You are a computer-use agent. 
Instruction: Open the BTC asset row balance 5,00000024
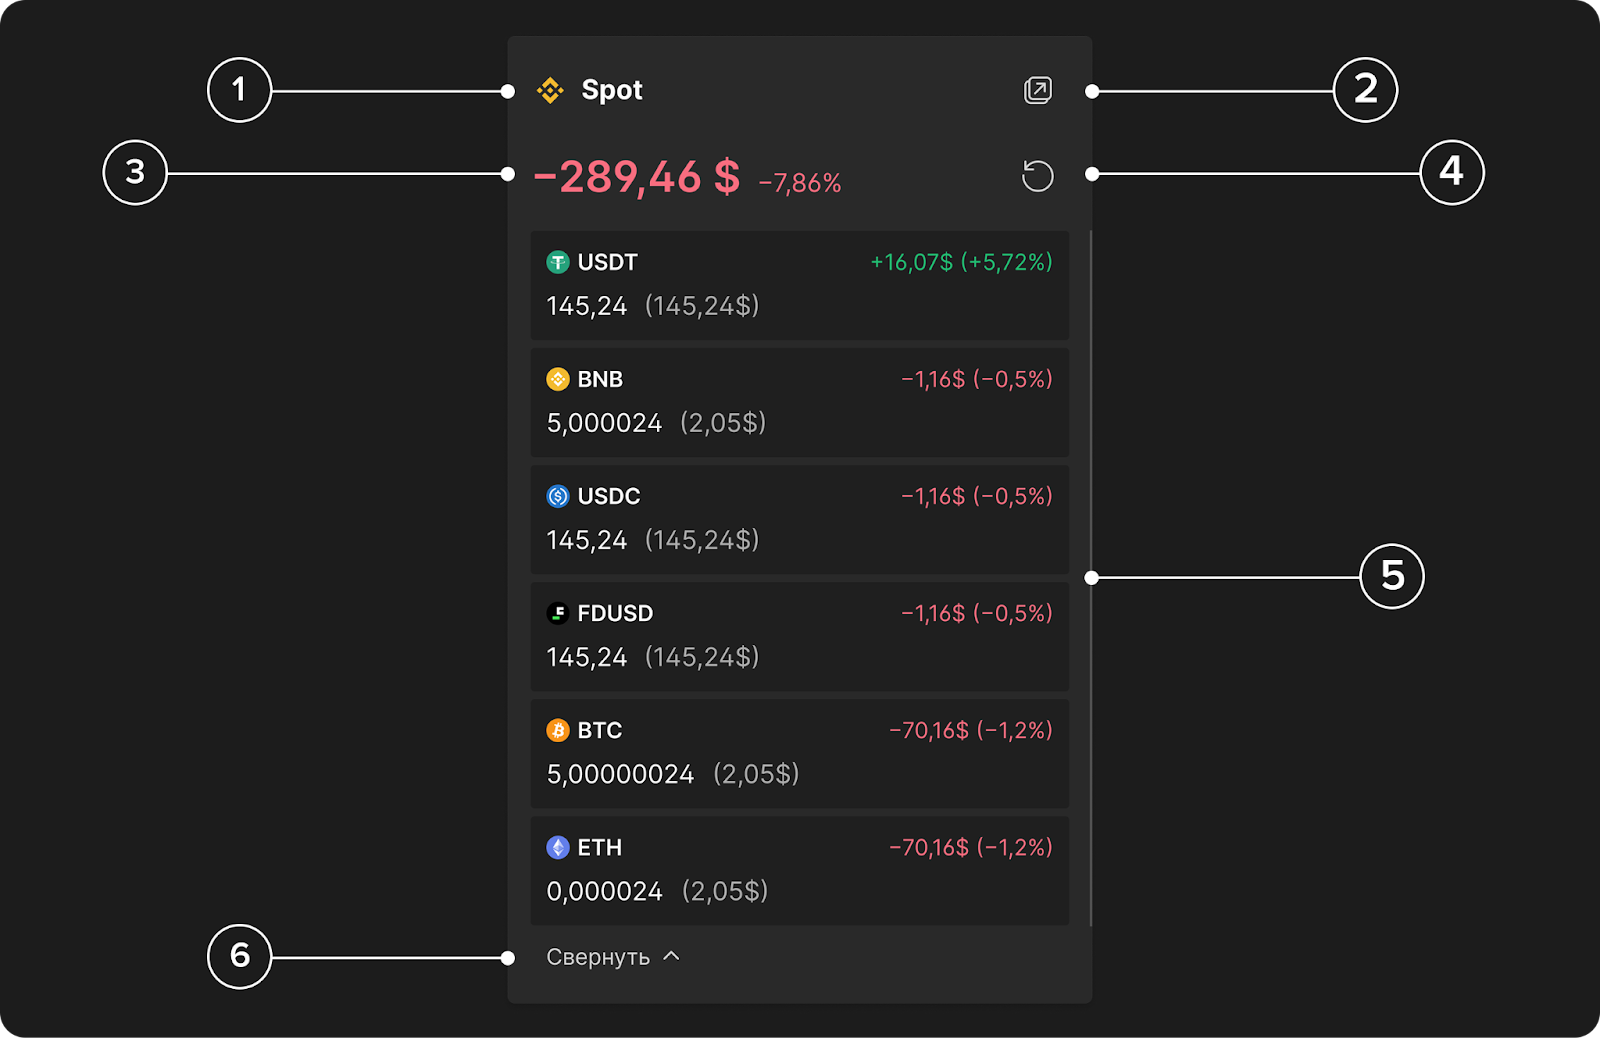(x=620, y=774)
